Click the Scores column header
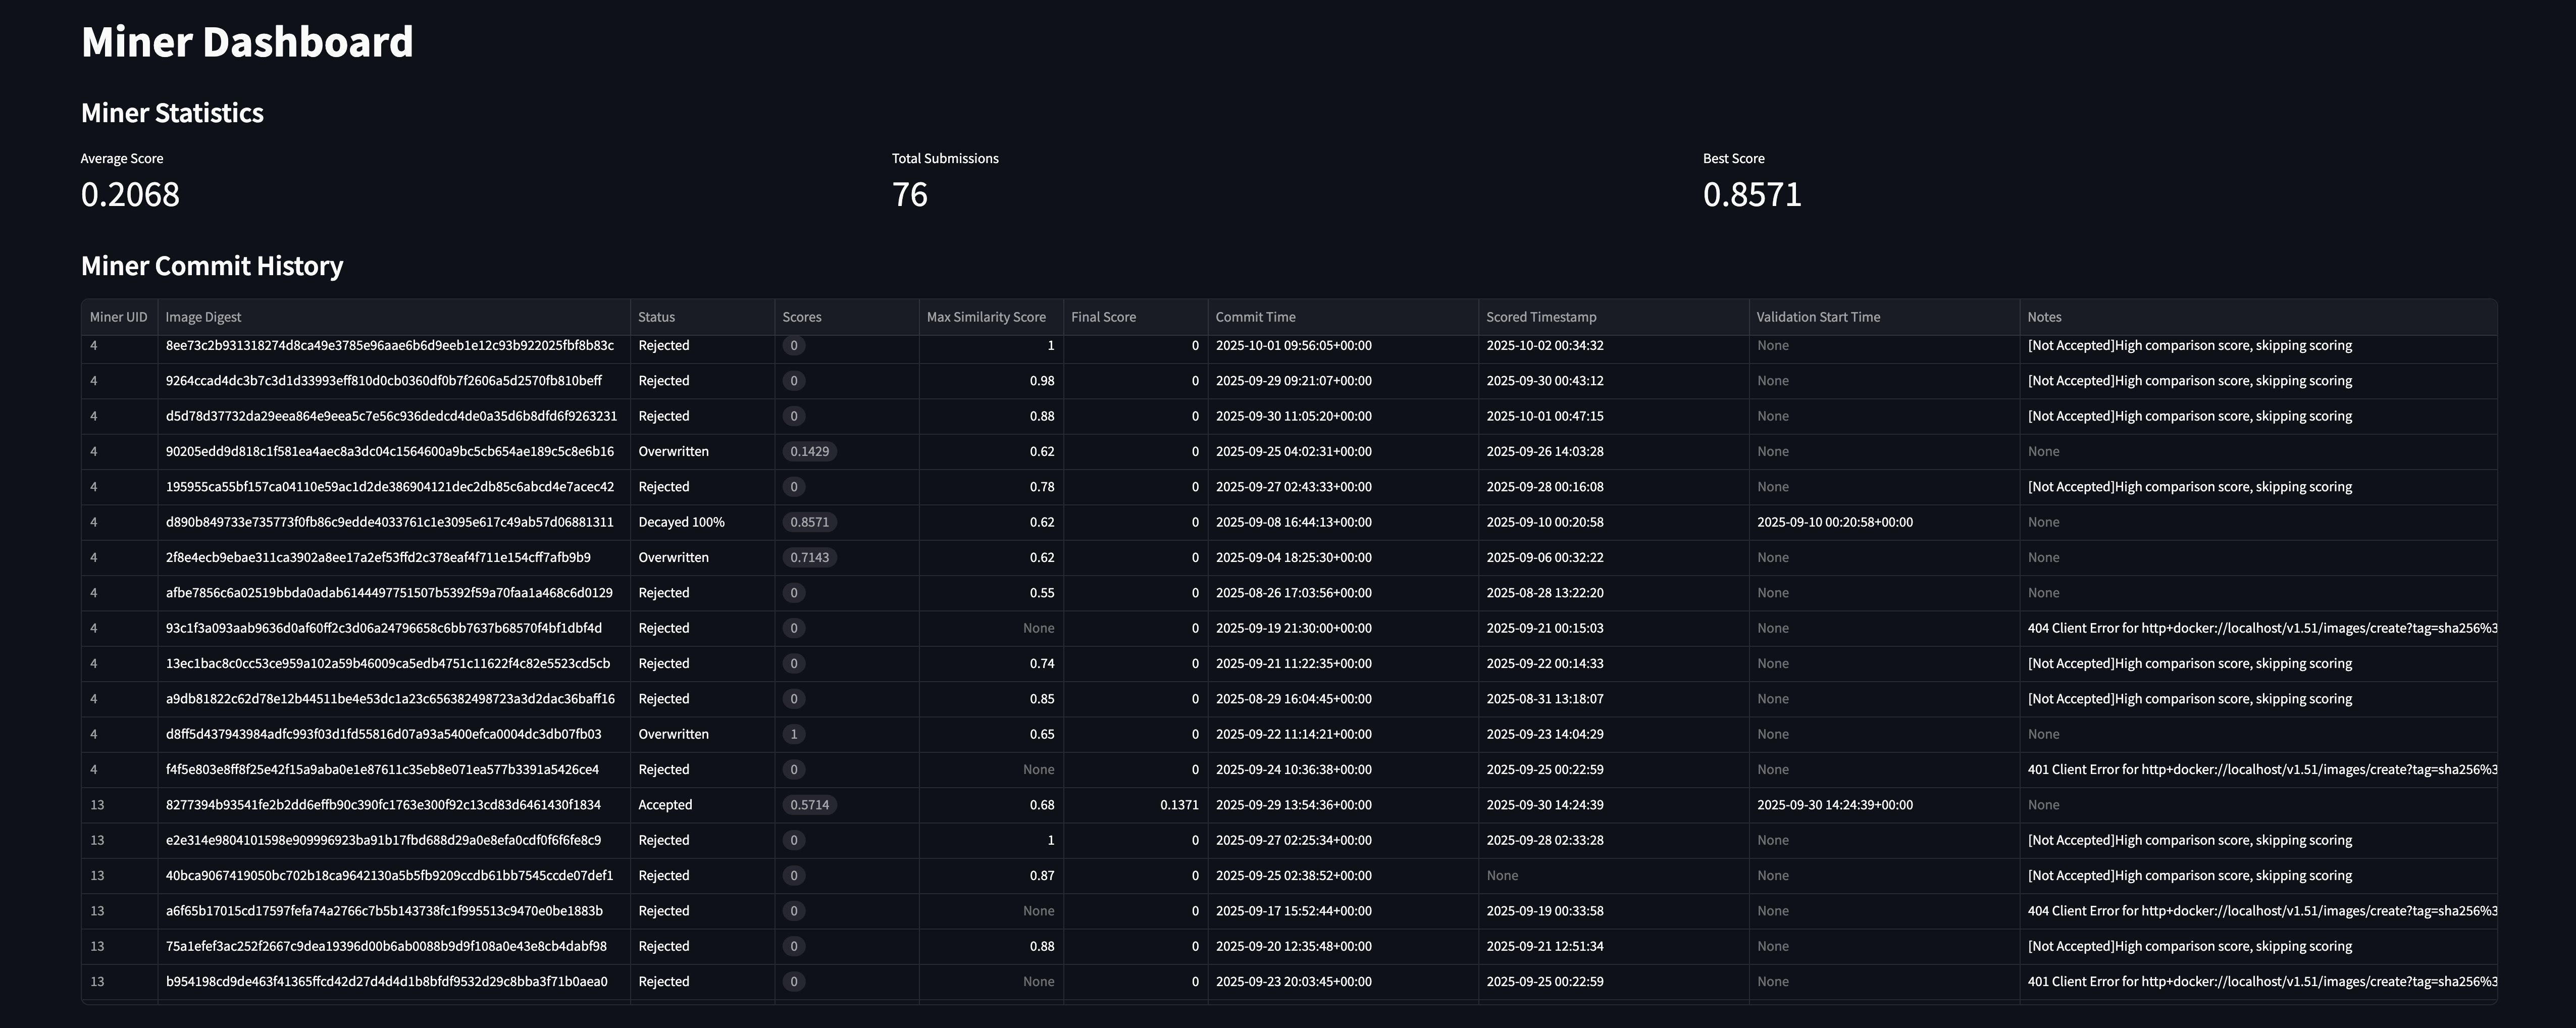The width and height of the screenshot is (2576, 1028). 801,317
